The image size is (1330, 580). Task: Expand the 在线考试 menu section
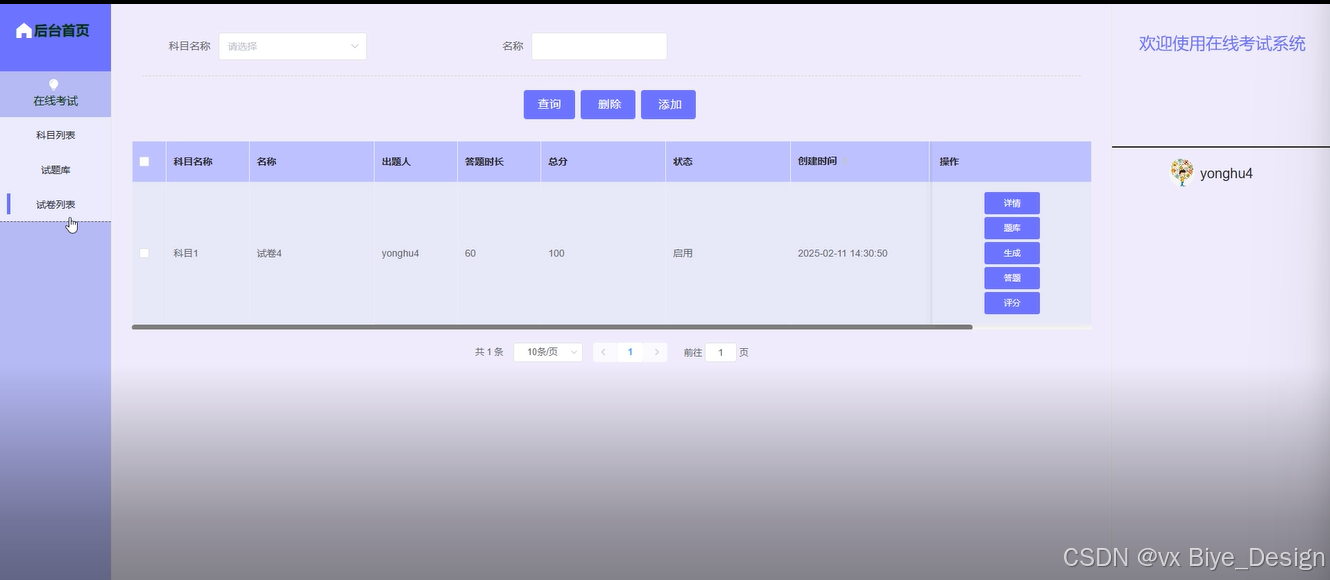[55, 101]
